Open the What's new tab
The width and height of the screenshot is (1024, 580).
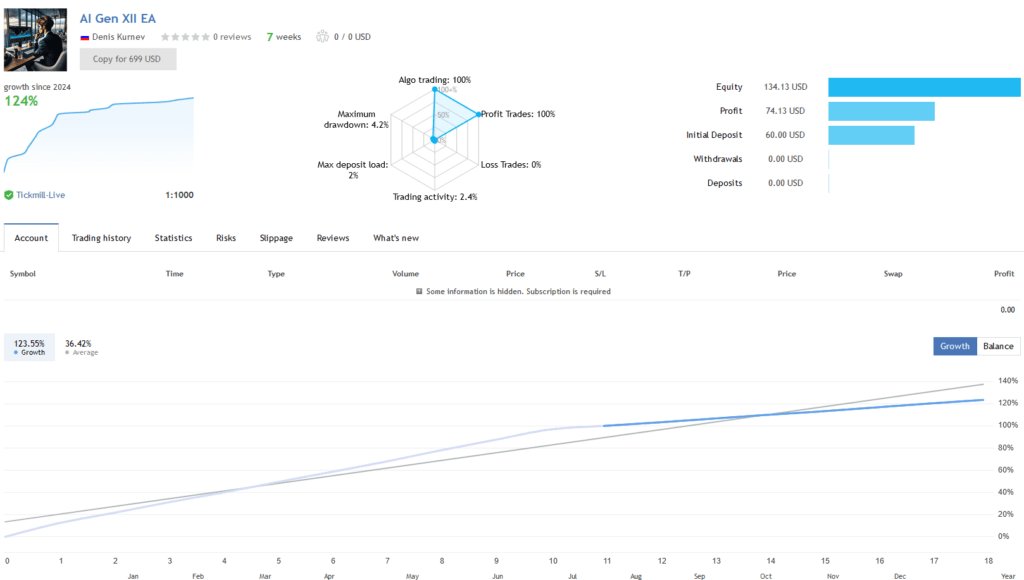click(x=396, y=238)
